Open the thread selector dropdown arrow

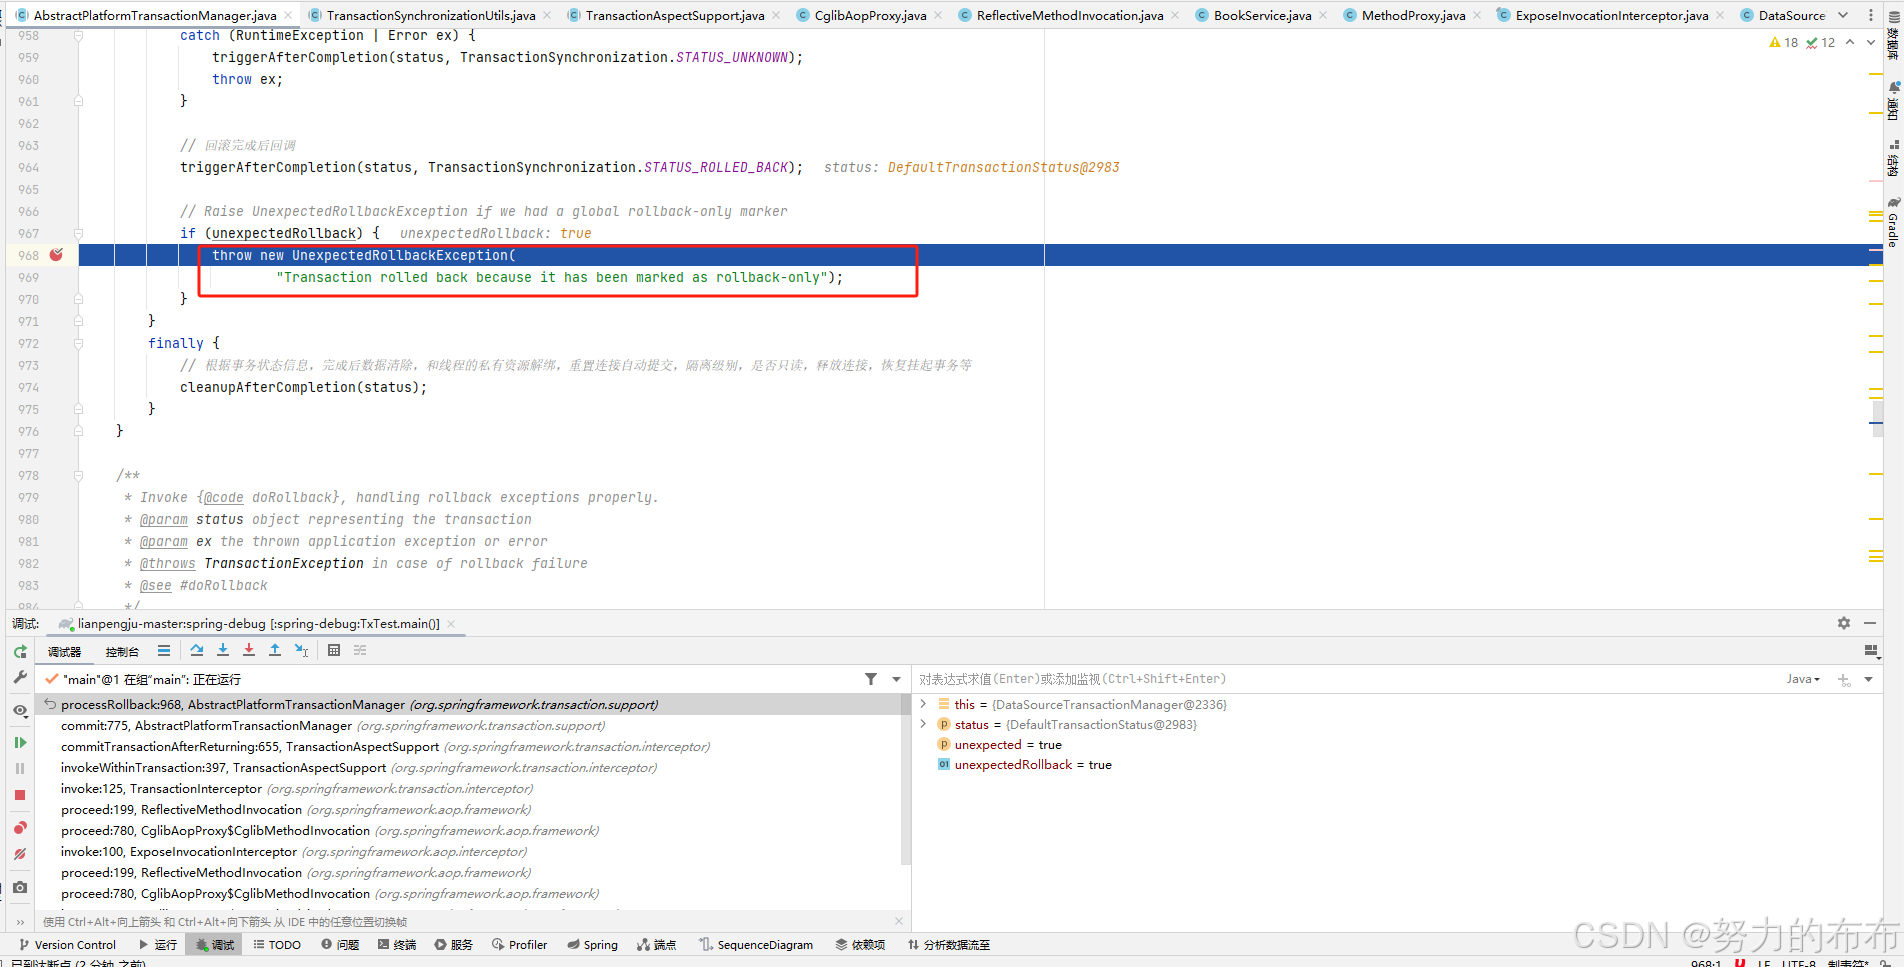(896, 679)
